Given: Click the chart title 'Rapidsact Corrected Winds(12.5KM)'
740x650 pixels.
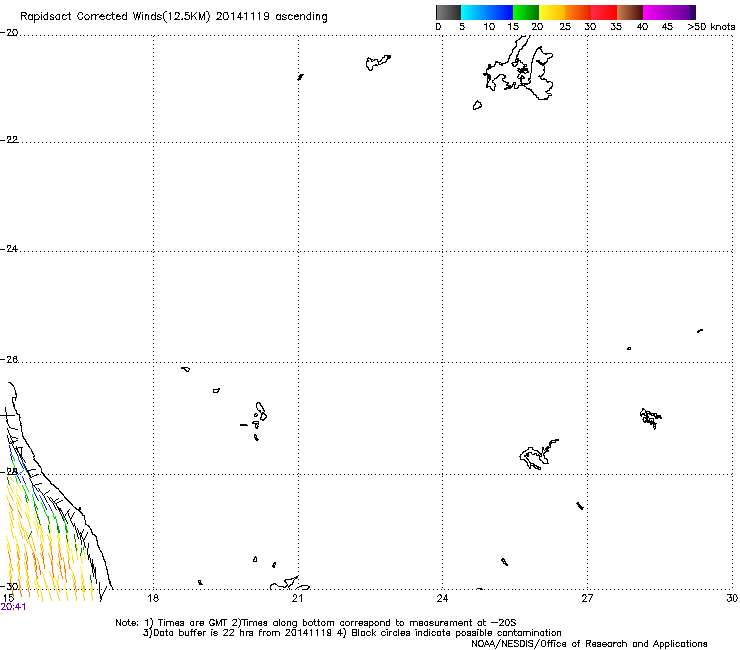Looking at the screenshot, I should pos(115,17).
